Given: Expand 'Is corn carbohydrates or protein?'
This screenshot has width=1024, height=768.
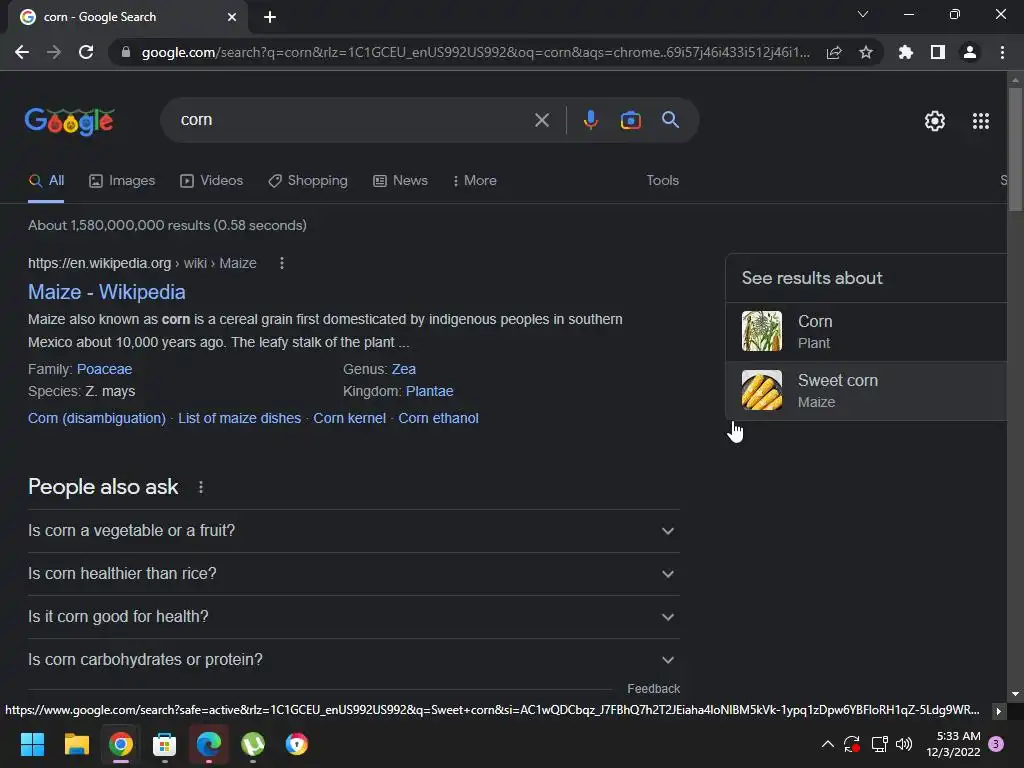Looking at the screenshot, I should point(353,660).
